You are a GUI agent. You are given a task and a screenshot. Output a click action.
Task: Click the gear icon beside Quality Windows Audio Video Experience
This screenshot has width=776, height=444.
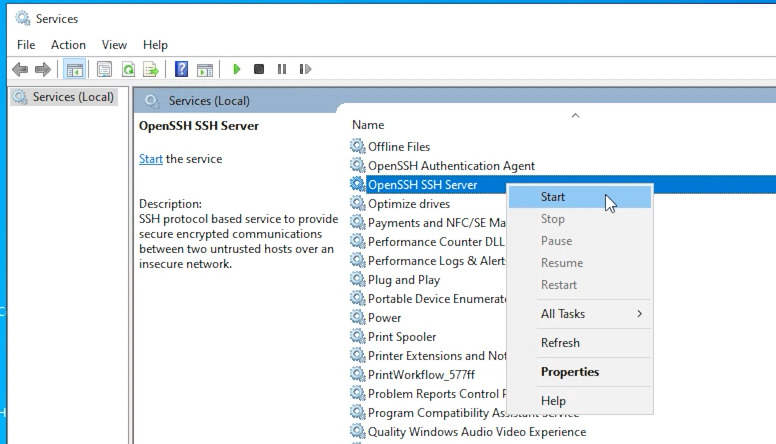(x=357, y=431)
